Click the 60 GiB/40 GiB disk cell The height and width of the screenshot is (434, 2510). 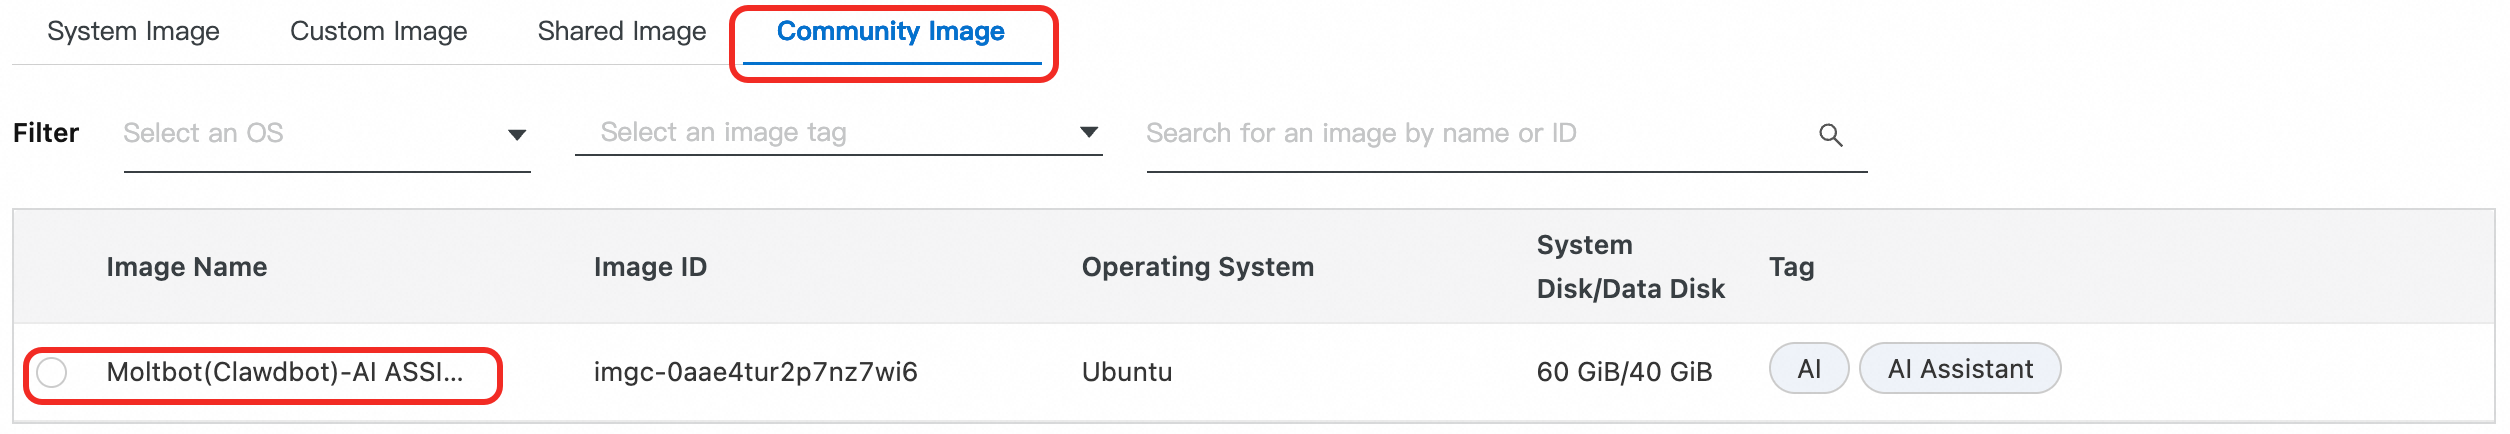1624,373
